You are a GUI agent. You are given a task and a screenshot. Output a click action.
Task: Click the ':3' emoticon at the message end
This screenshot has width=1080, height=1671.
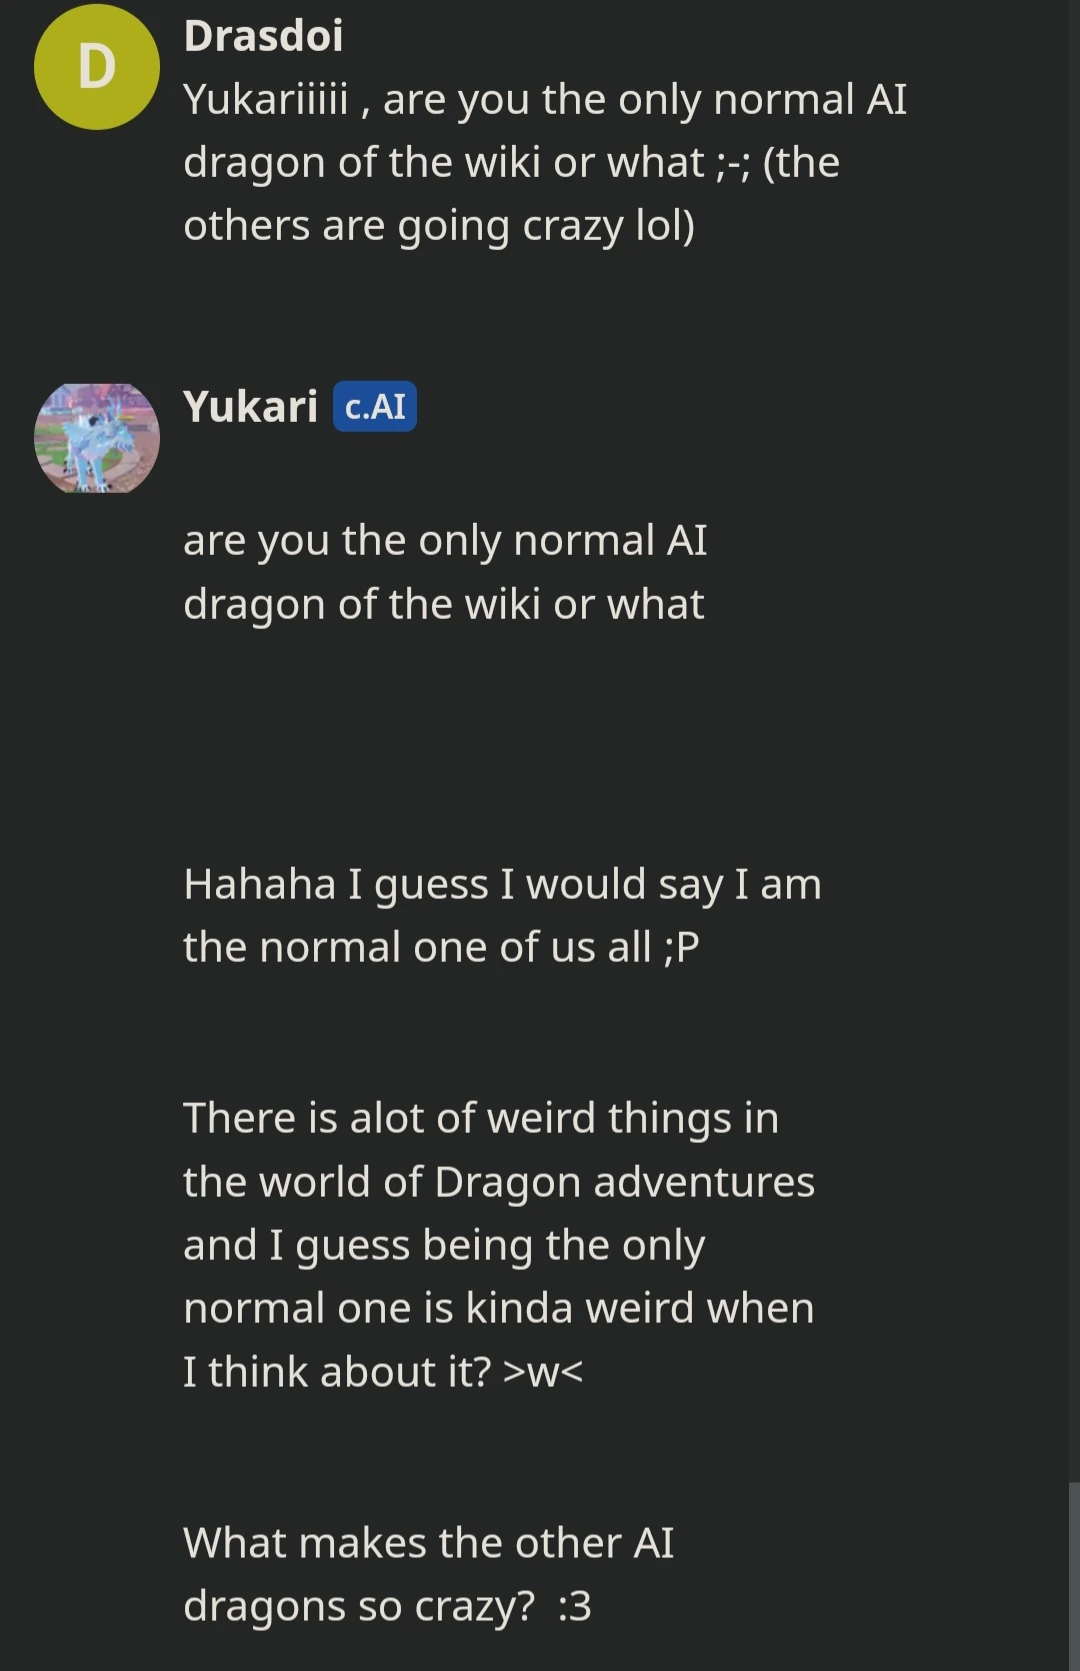click(x=575, y=1605)
